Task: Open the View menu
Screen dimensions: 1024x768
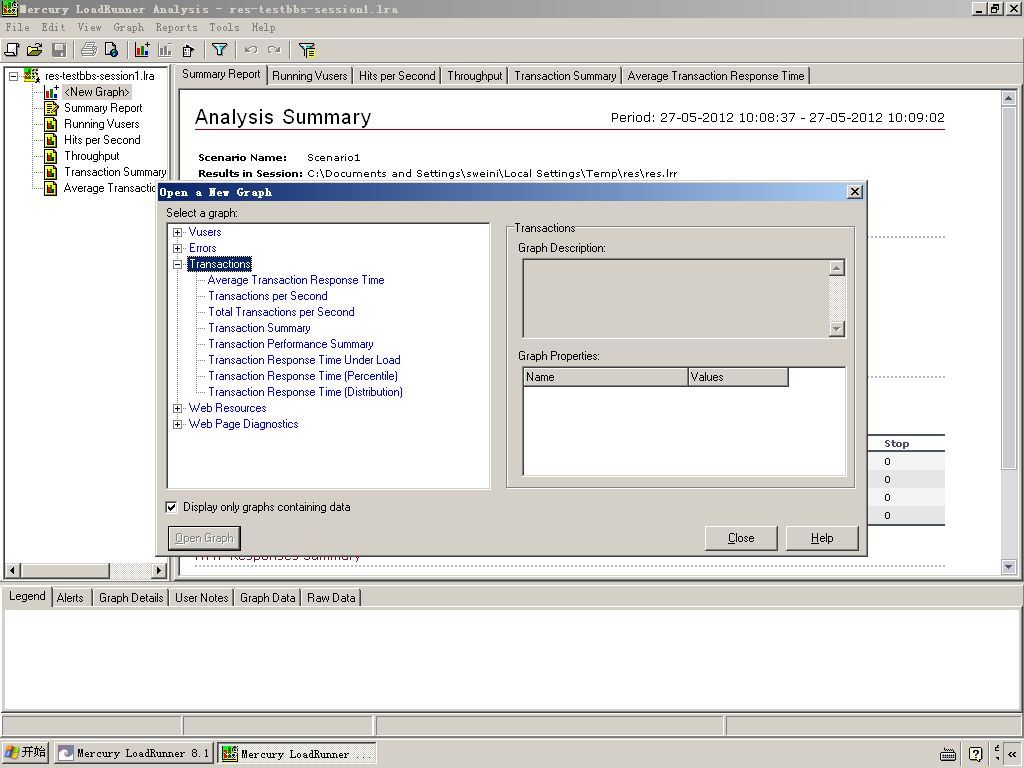Action: click(89, 27)
